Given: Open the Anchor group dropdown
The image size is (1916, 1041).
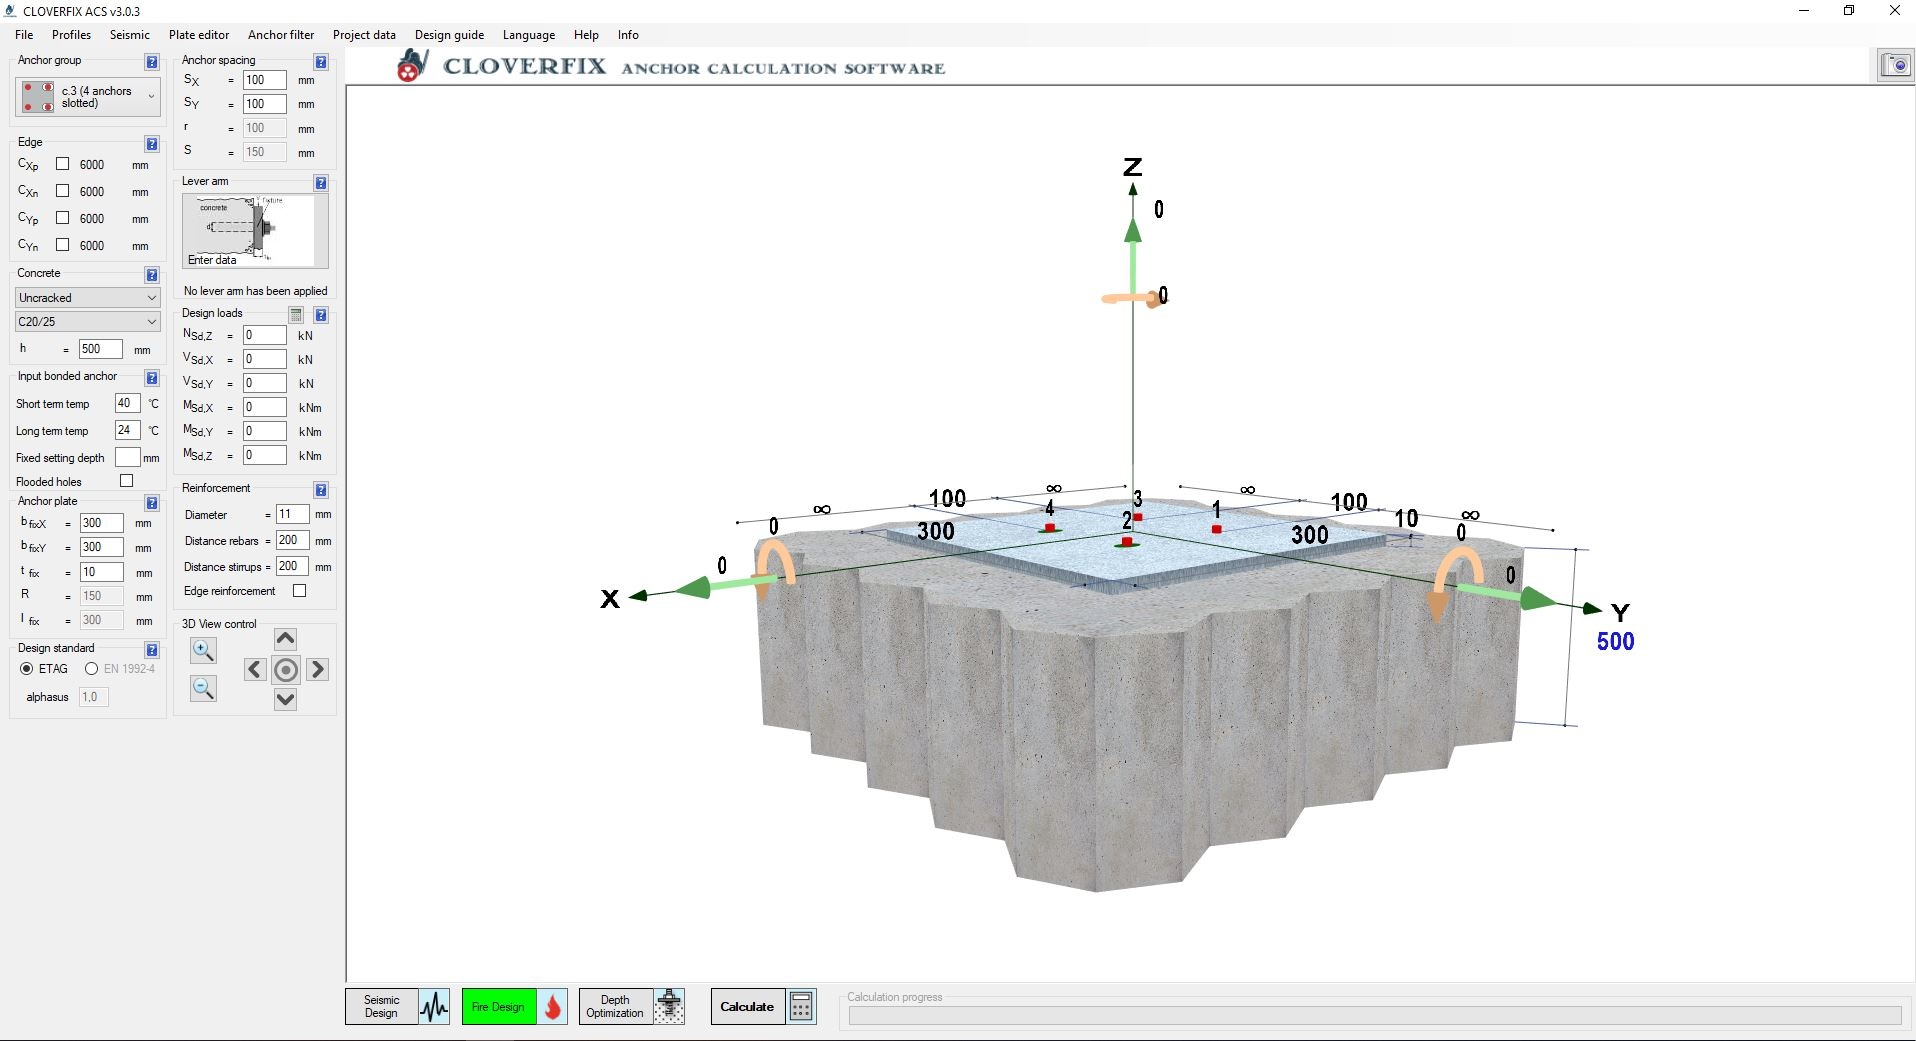Looking at the screenshot, I should (x=88, y=97).
